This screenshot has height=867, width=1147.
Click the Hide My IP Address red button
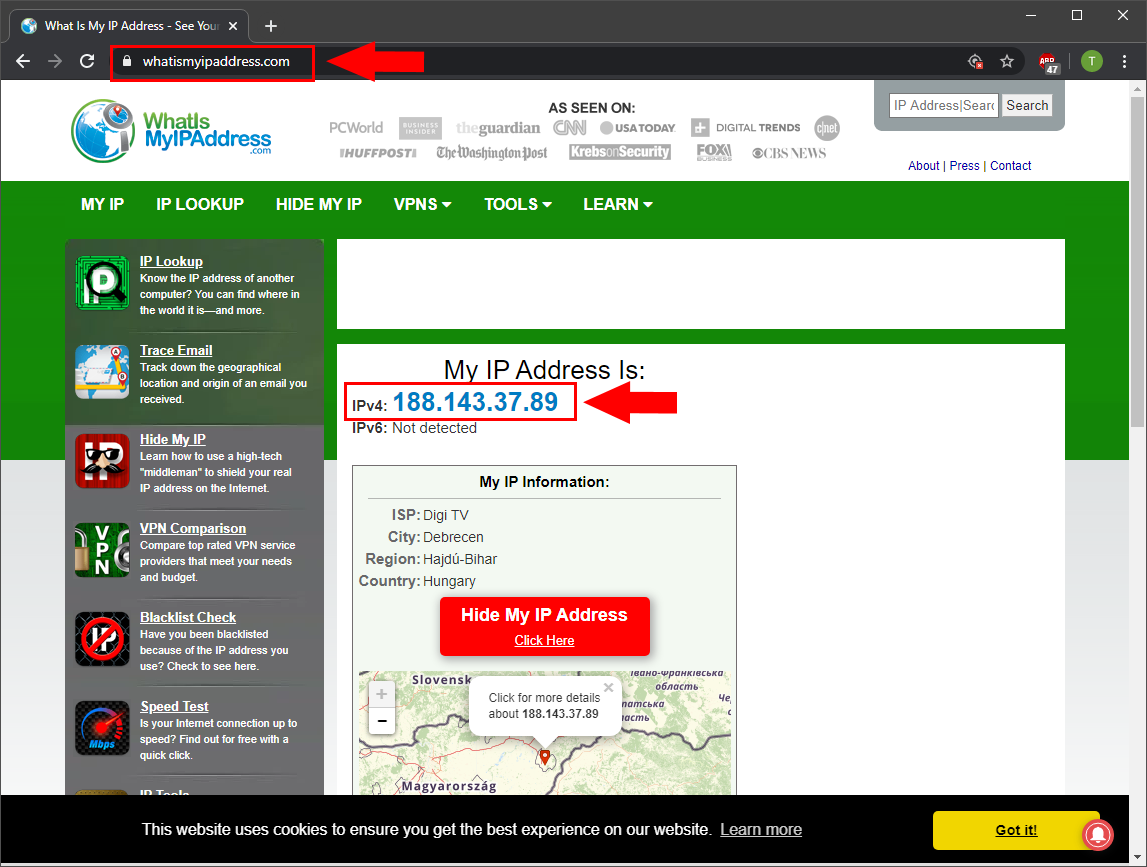(544, 626)
